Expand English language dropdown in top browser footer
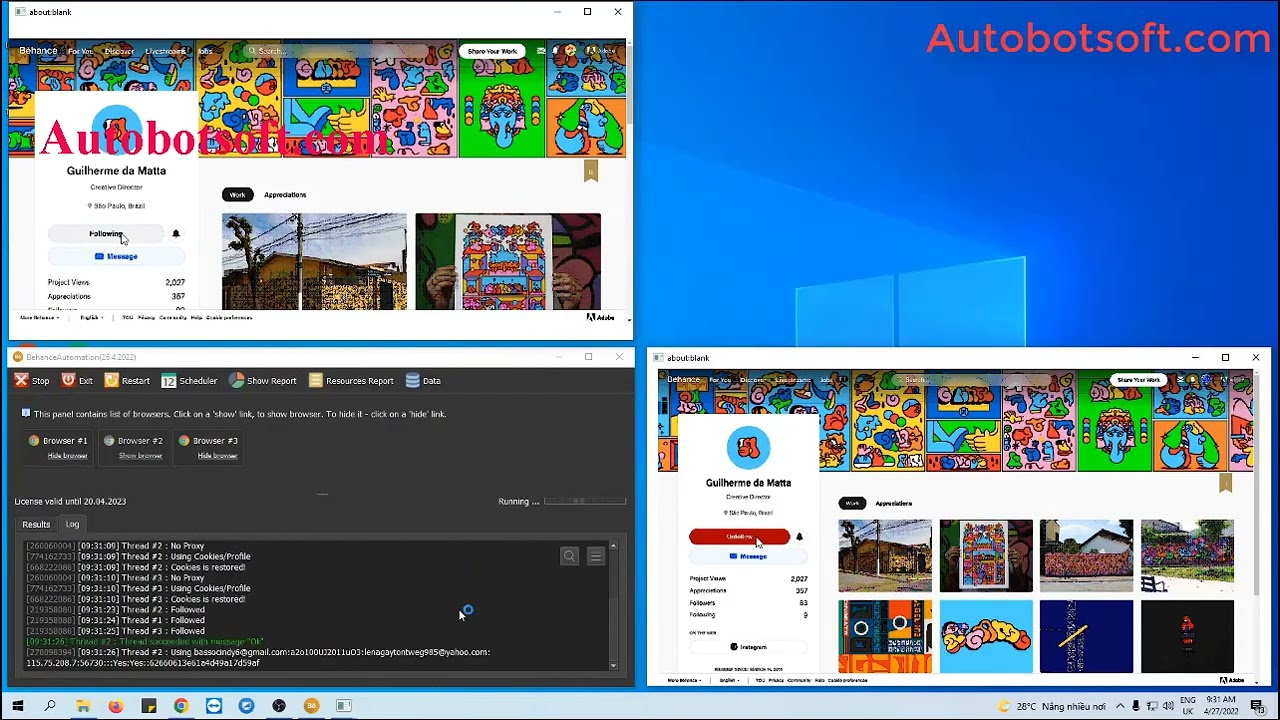The image size is (1280, 720). 91,318
